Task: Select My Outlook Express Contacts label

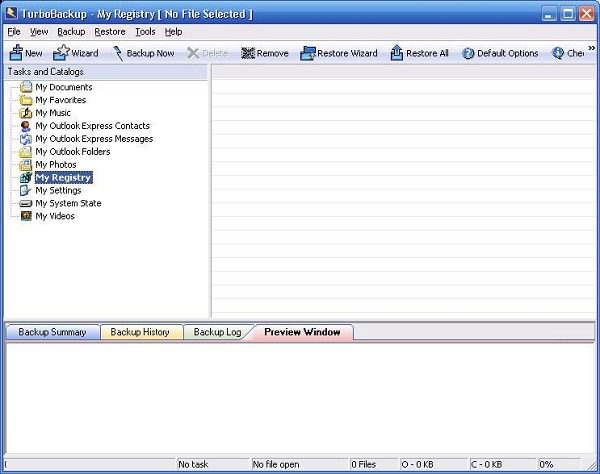Action: pyautogui.click(x=93, y=126)
